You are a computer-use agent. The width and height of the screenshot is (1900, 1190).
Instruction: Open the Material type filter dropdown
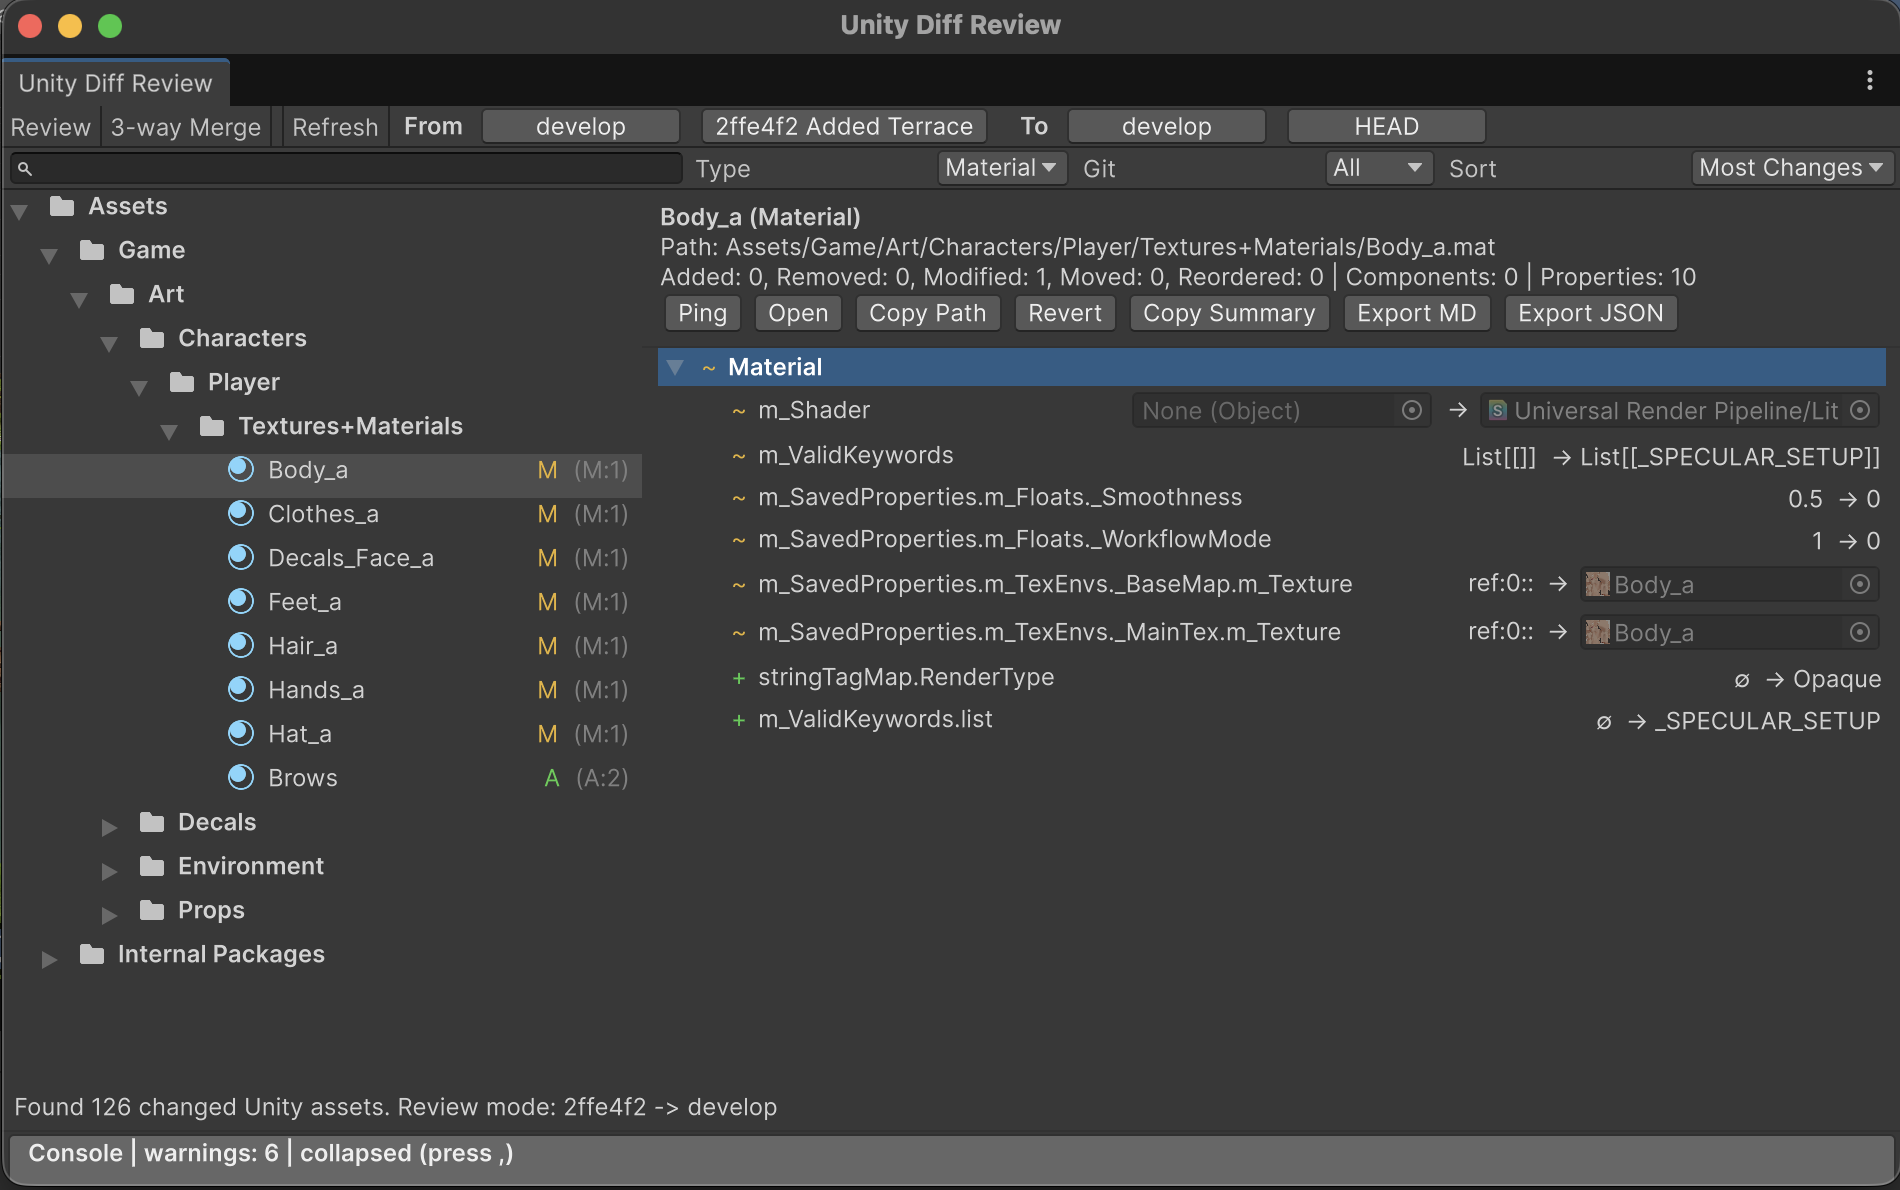[1001, 168]
